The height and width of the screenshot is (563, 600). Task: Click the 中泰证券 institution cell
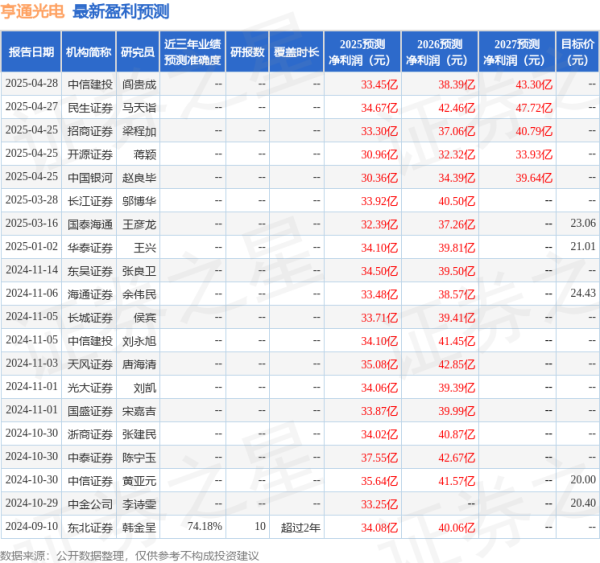pos(90,458)
